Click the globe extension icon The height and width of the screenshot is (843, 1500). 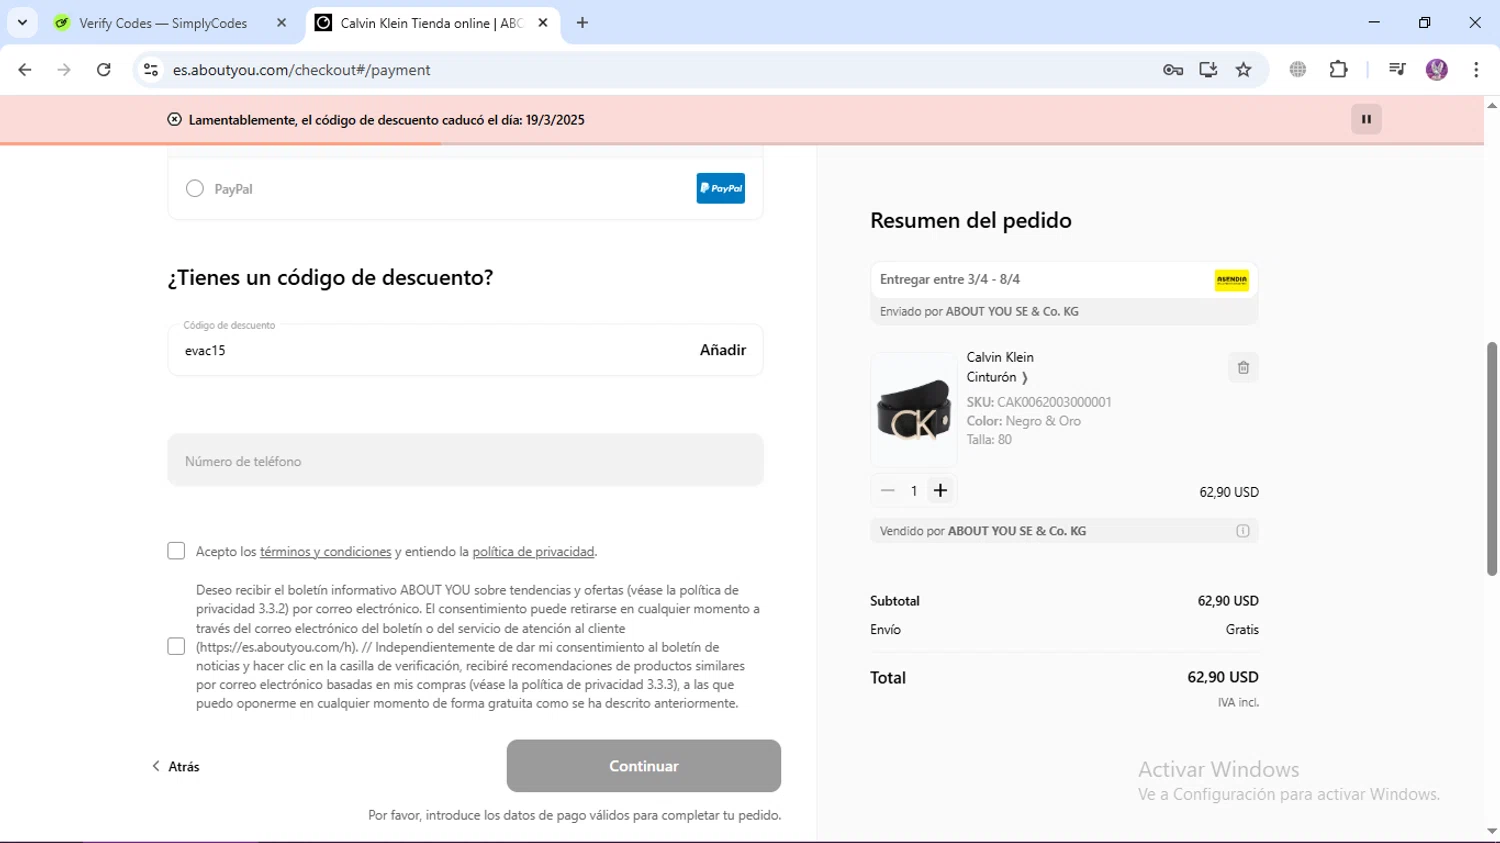[1298, 70]
